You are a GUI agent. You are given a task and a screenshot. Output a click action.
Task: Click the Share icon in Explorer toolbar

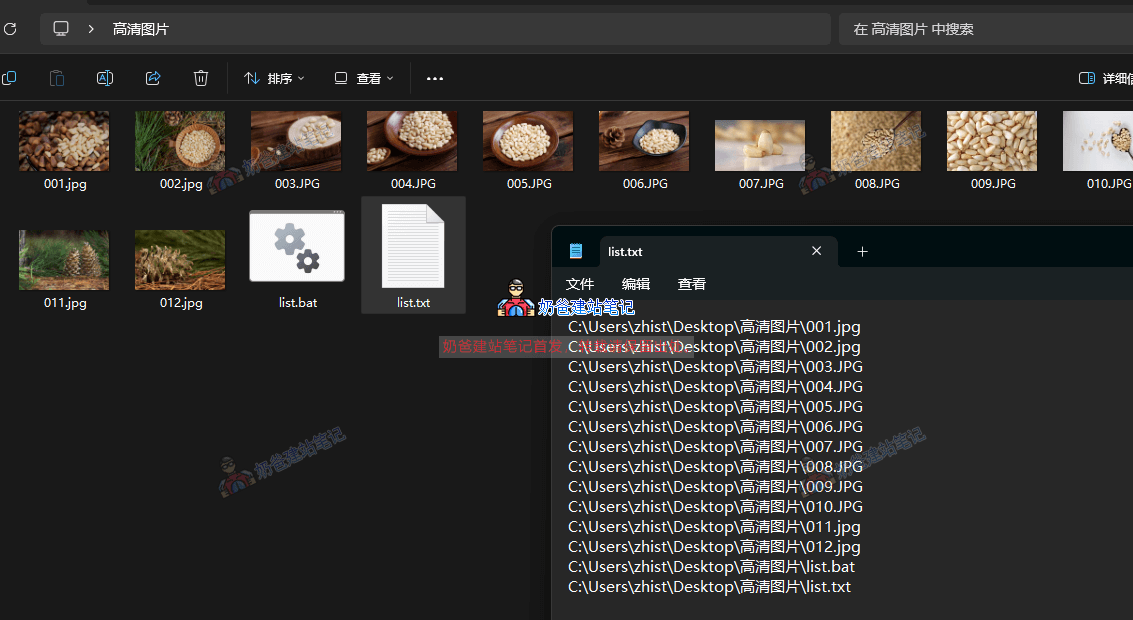click(152, 78)
